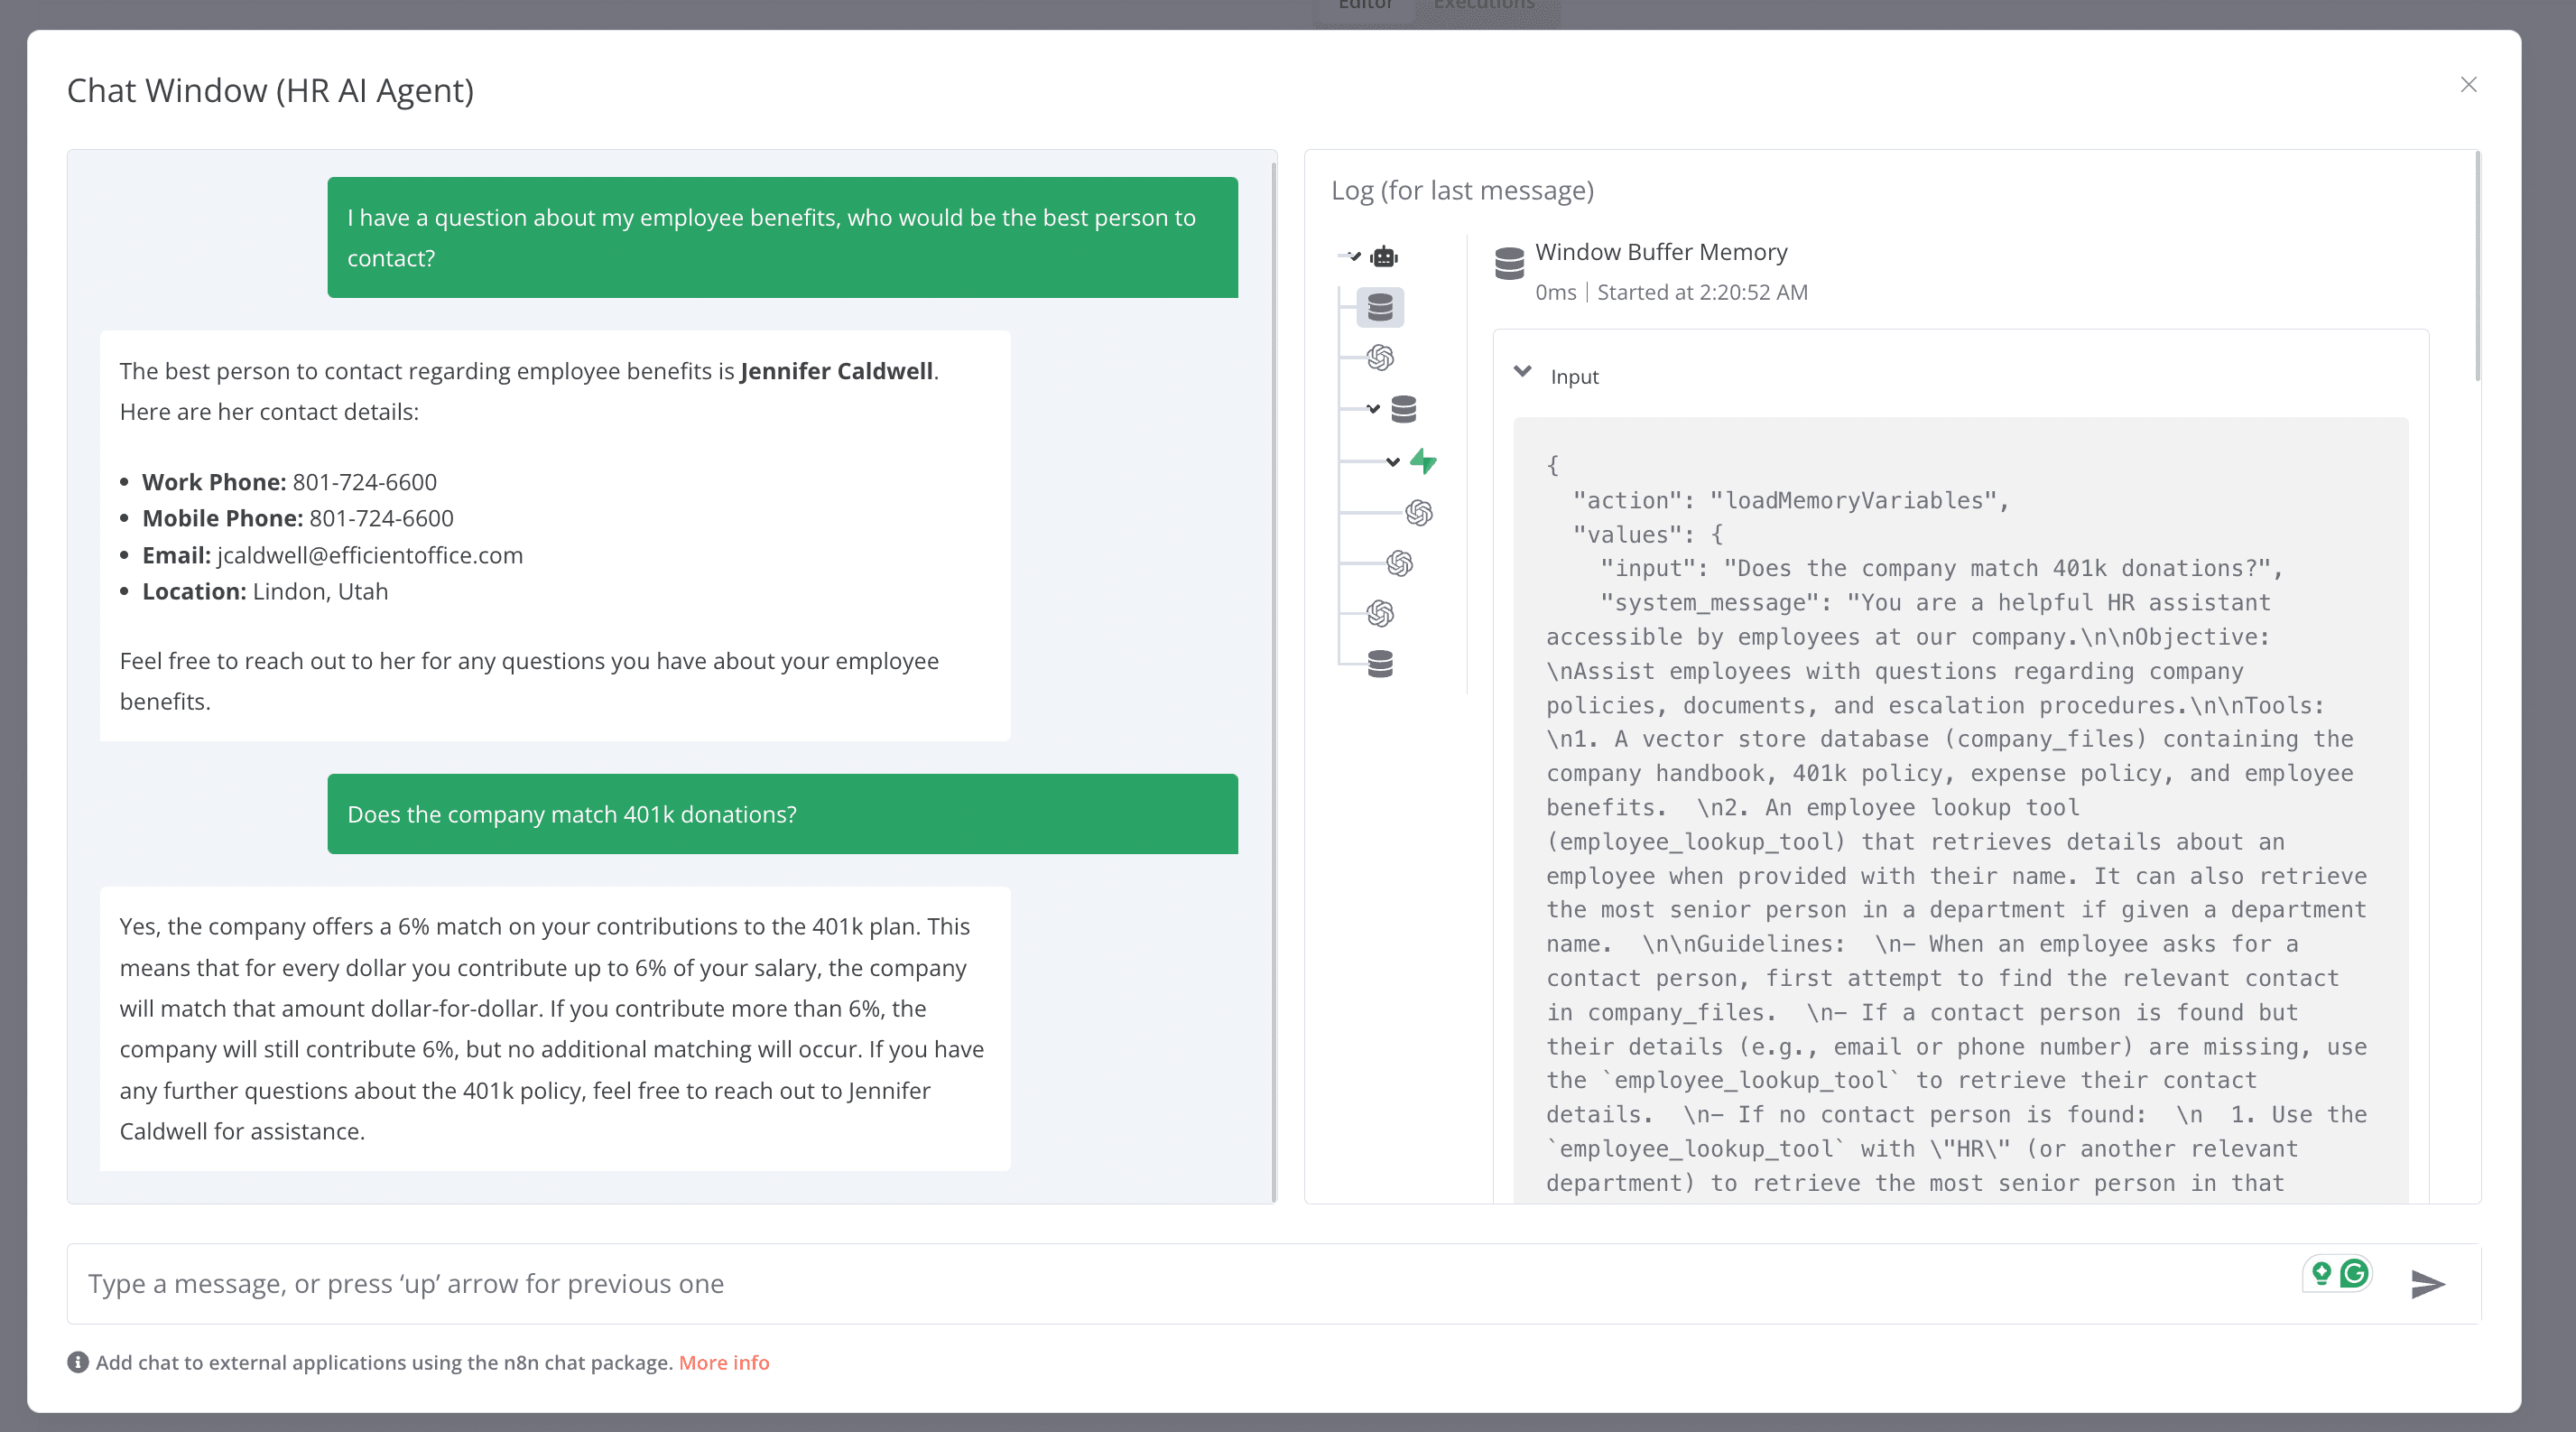Screen dimensions: 2576x1432
Task: Click the Started at 2:20:52 AM timestamp
Action: click(1702, 292)
